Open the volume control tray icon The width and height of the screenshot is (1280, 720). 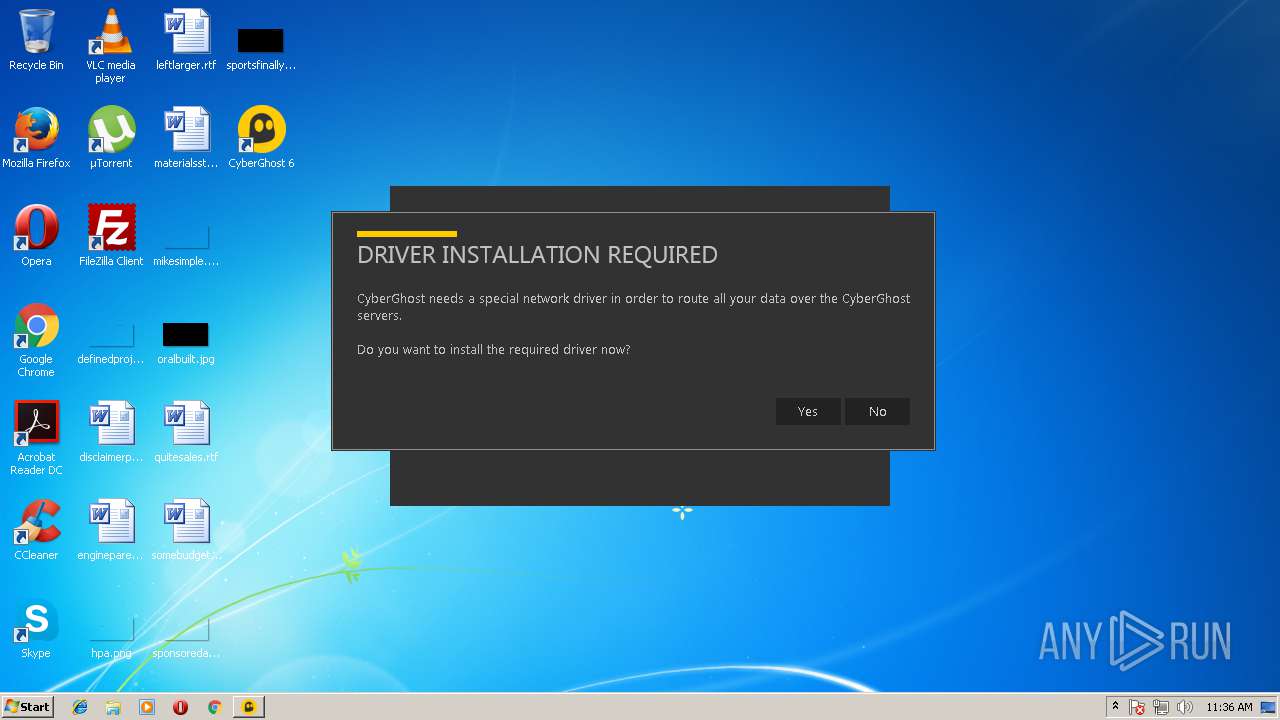[x=1185, y=707]
